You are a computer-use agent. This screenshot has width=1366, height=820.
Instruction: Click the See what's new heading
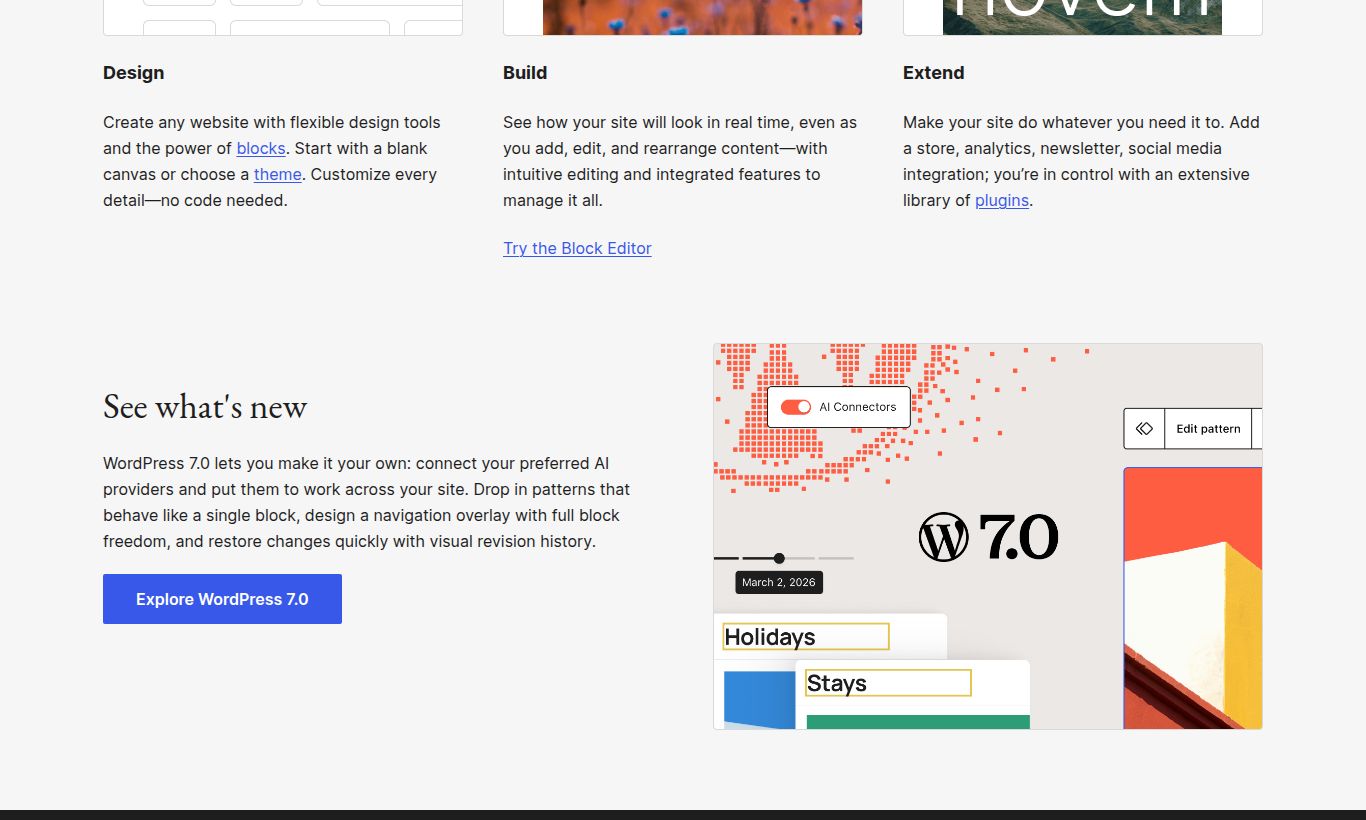click(205, 406)
